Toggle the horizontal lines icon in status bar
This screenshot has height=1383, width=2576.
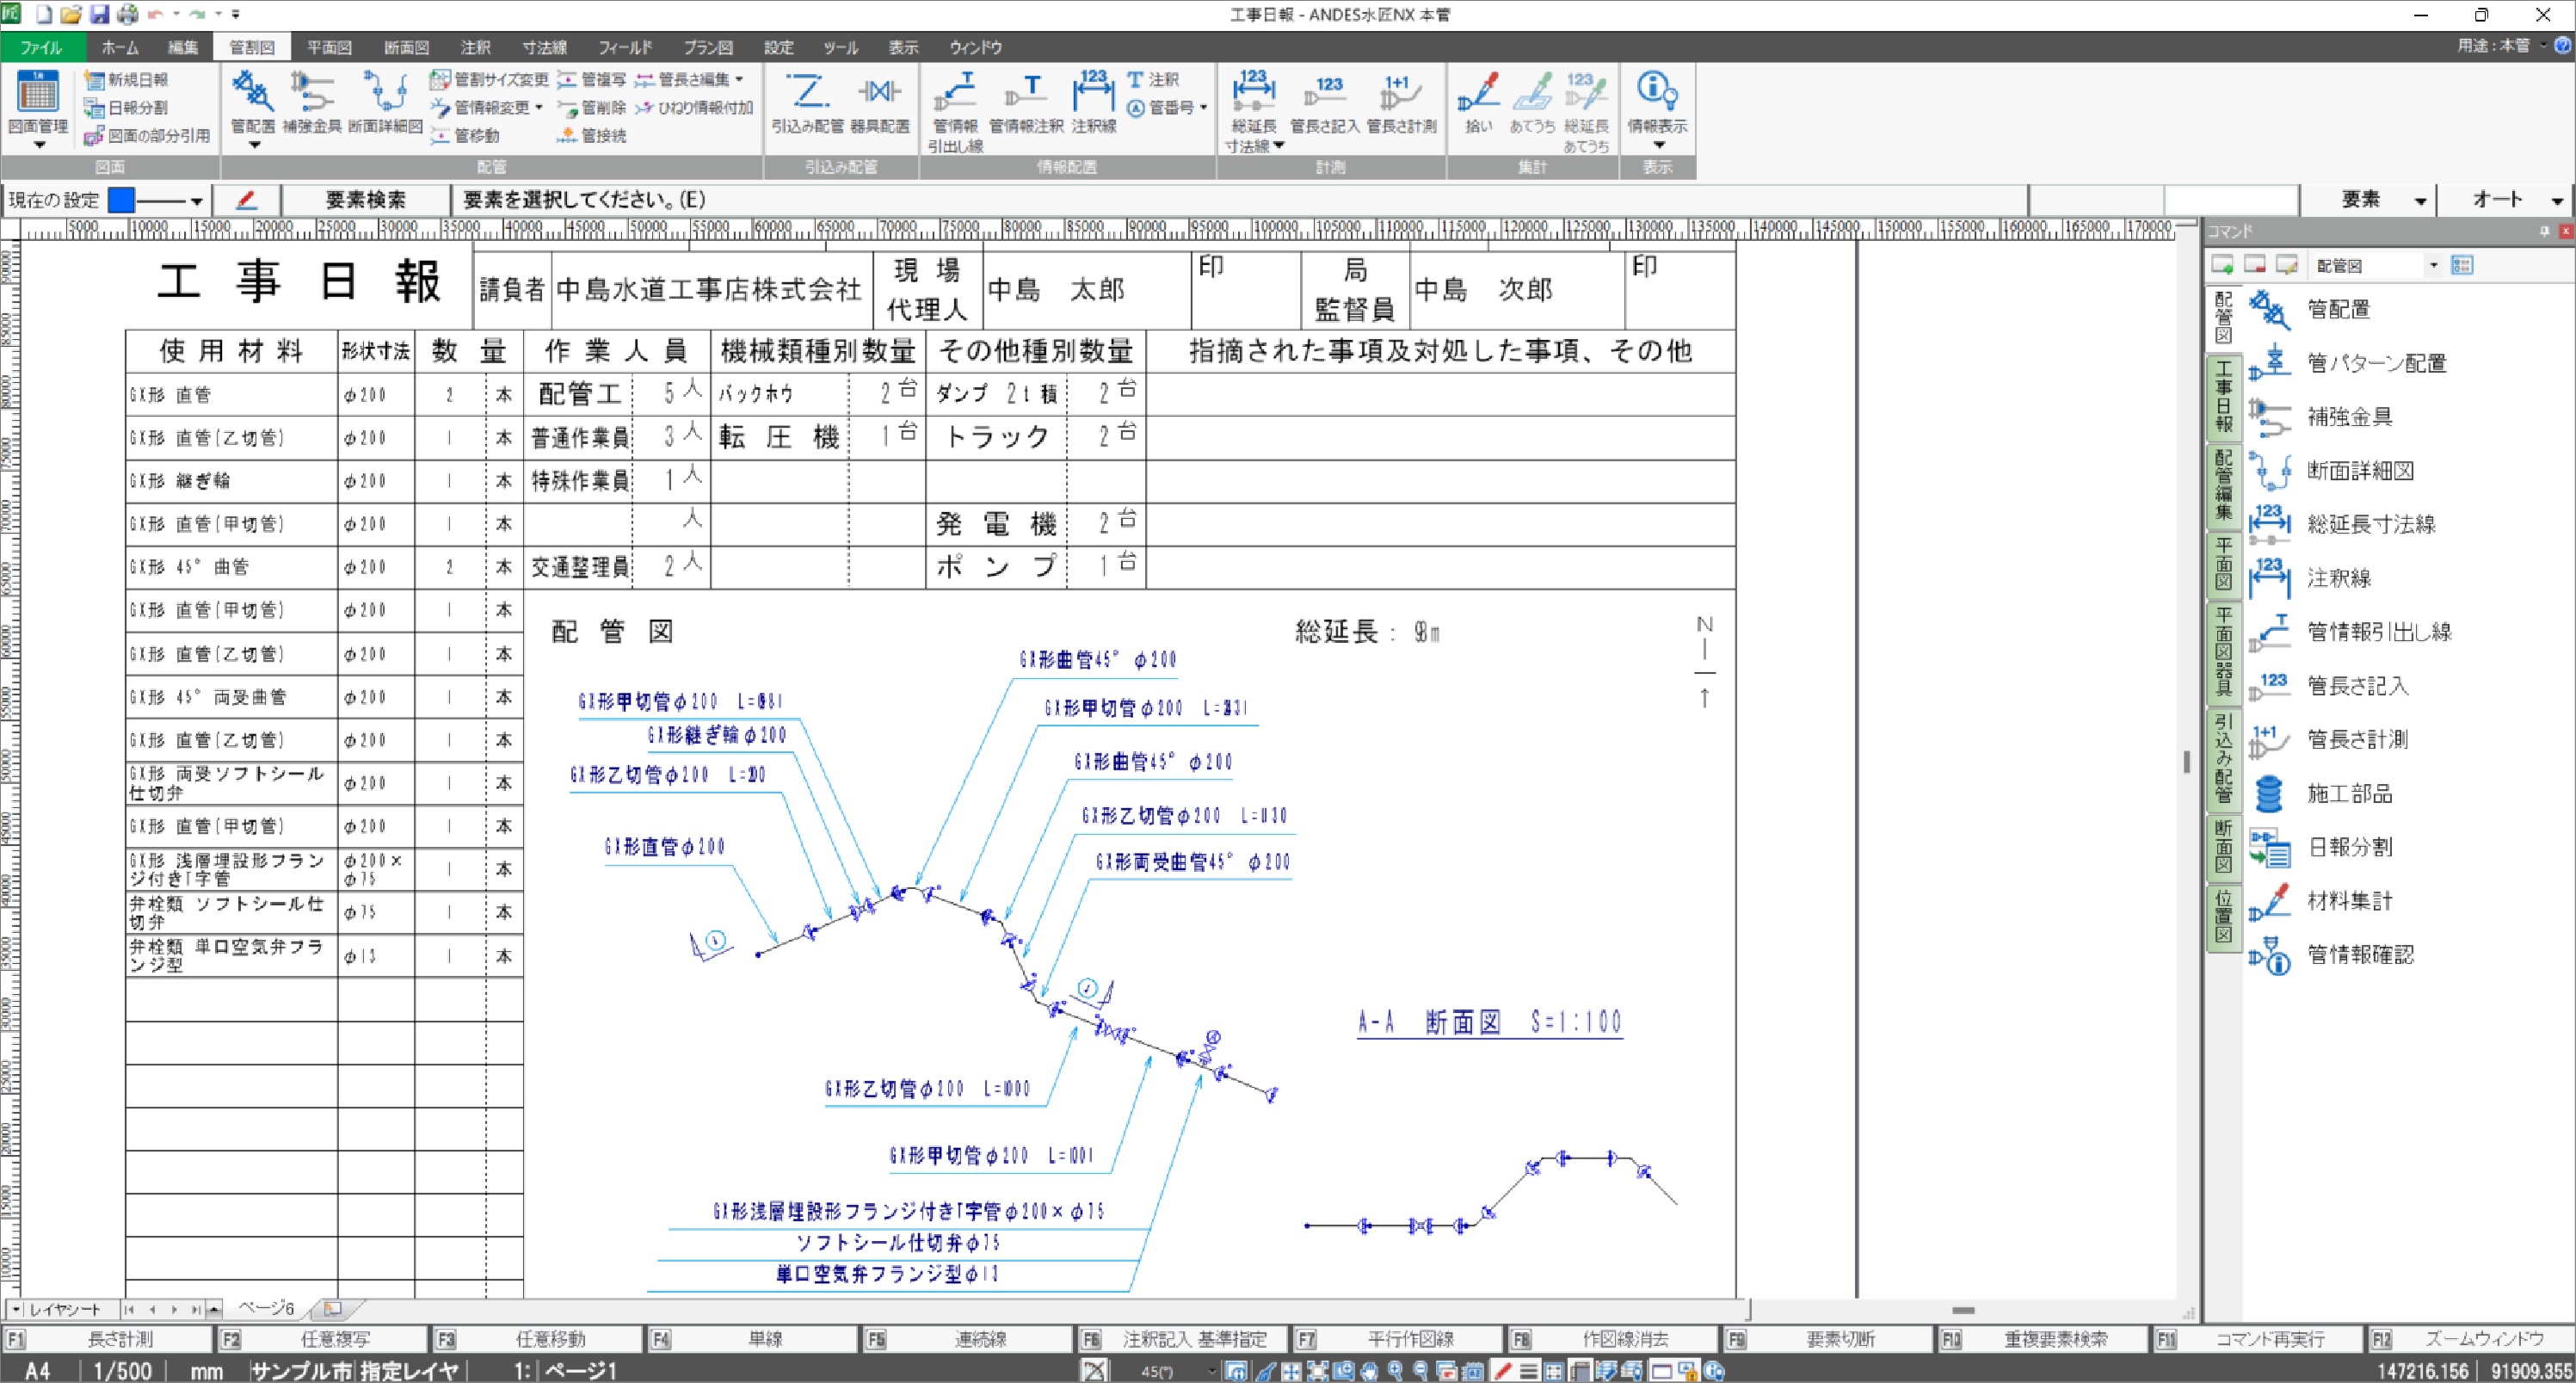pyautogui.click(x=1528, y=1371)
